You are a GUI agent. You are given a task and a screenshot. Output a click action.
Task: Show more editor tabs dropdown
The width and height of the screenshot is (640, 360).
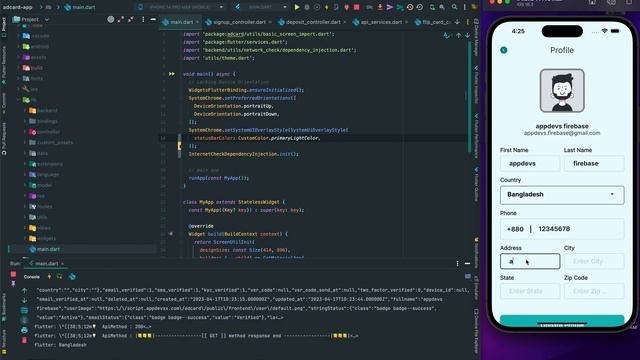click(x=457, y=22)
